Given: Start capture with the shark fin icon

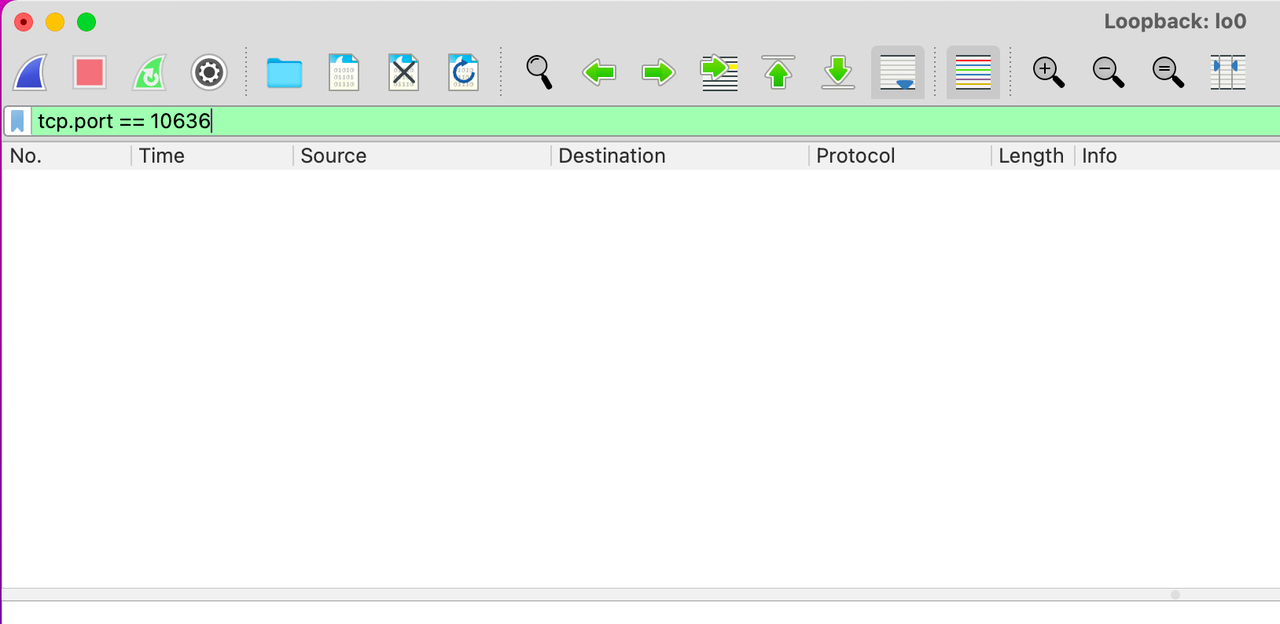Looking at the screenshot, I should click(x=30, y=72).
